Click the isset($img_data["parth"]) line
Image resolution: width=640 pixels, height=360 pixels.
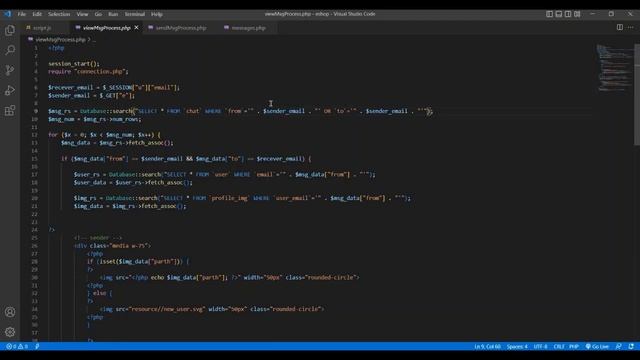click(138, 262)
